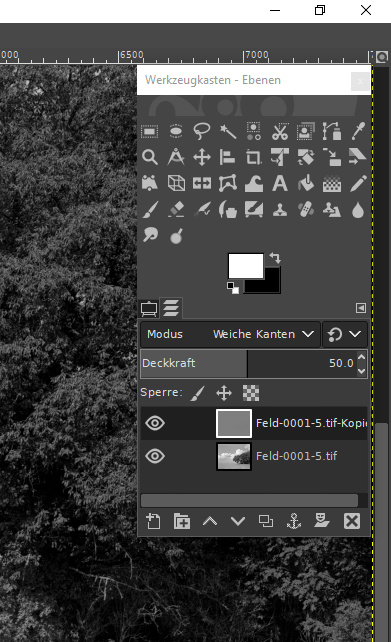This screenshot has width=391, height=642.
Task: Switch to the Ebenen layers tab
Action: click(171, 308)
